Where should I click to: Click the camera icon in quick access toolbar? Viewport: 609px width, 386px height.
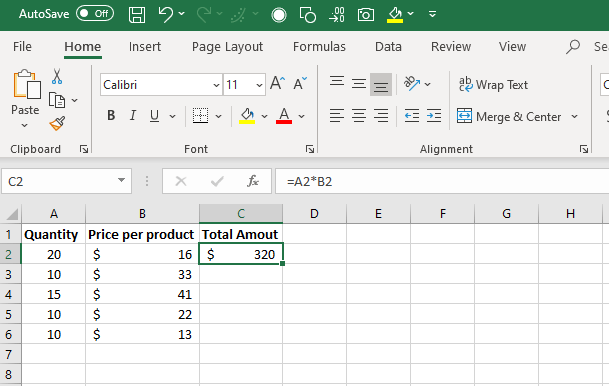pyautogui.click(x=366, y=15)
